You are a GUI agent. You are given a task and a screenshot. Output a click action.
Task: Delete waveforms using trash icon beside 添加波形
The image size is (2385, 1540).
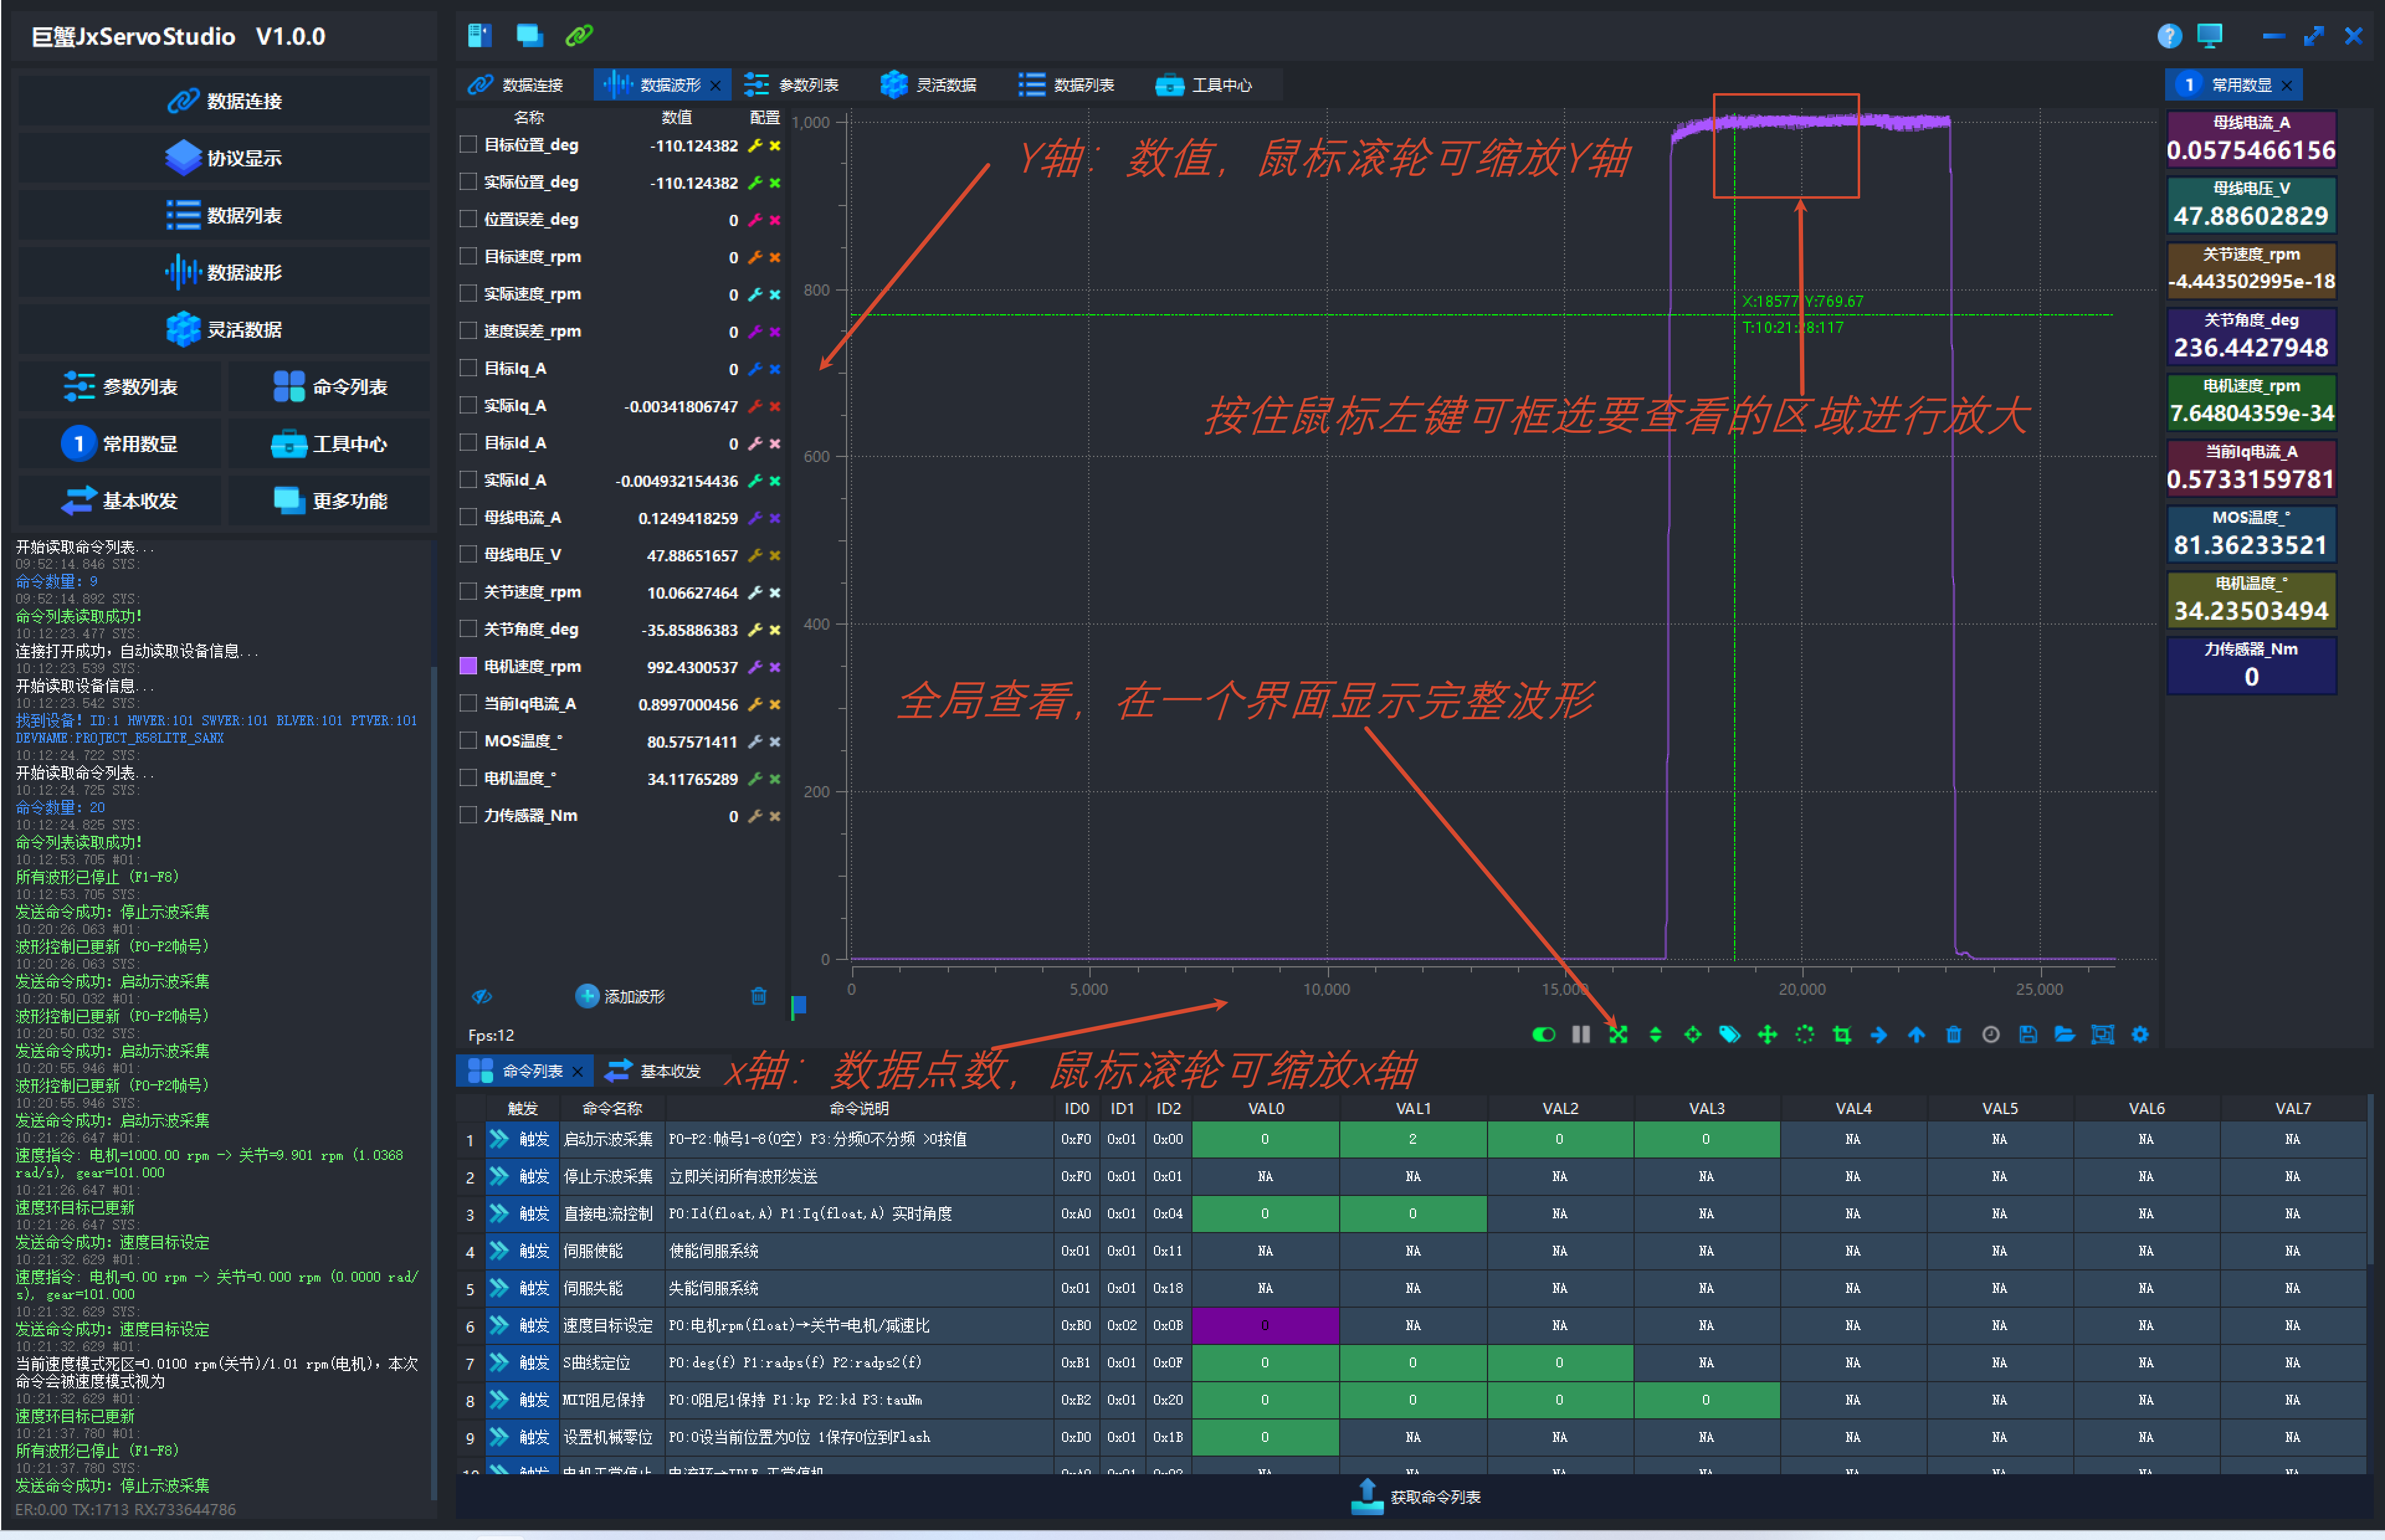click(x=758, y=996)
